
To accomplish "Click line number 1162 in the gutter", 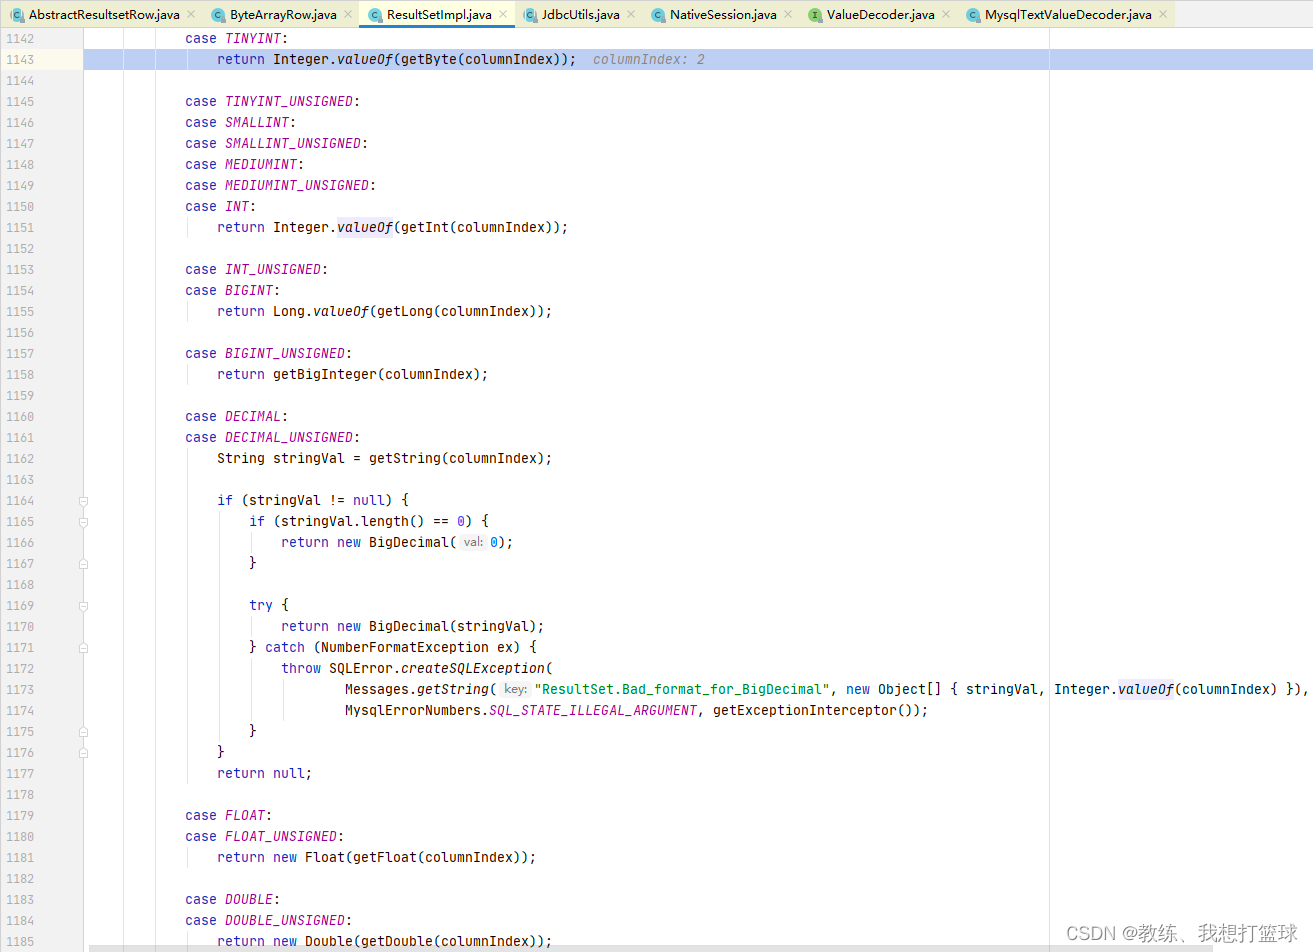I will tap(20, 459).
